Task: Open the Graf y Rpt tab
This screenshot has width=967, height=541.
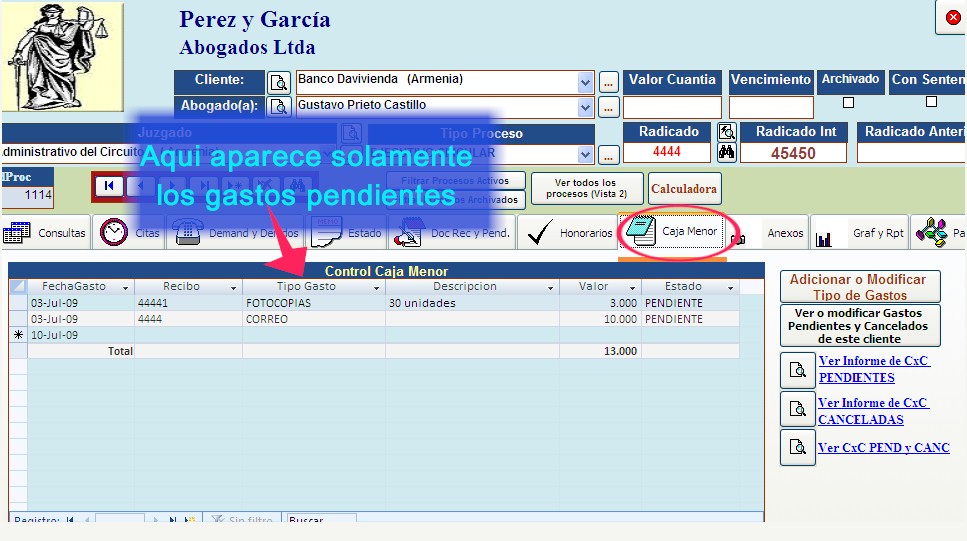Action: click(860, 233)
